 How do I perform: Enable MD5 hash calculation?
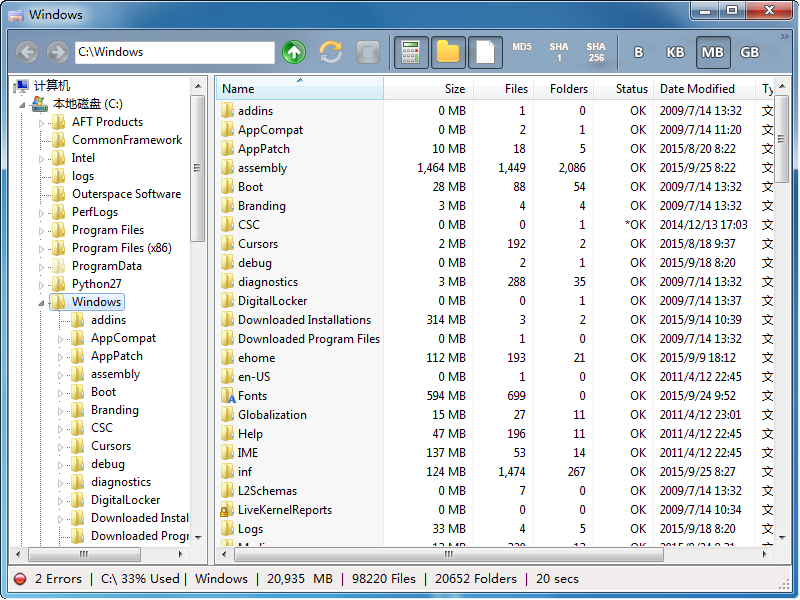click(522, 47)
